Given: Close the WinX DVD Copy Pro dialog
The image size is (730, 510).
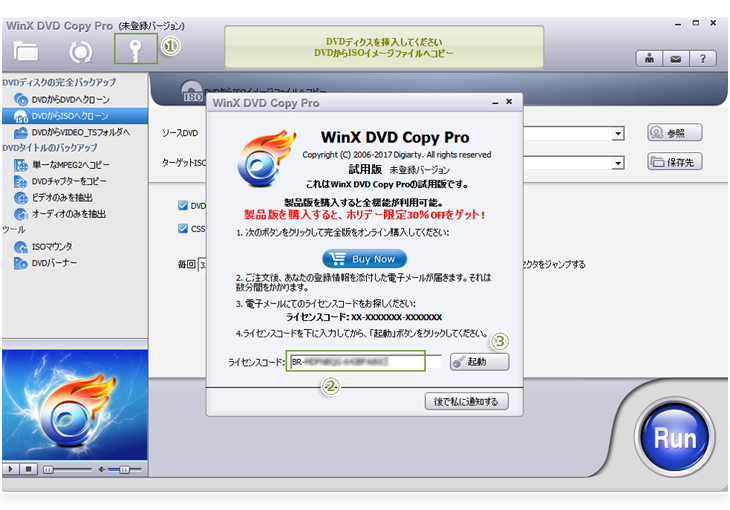Looking at the screenshot, I should [x=509, y=102].
